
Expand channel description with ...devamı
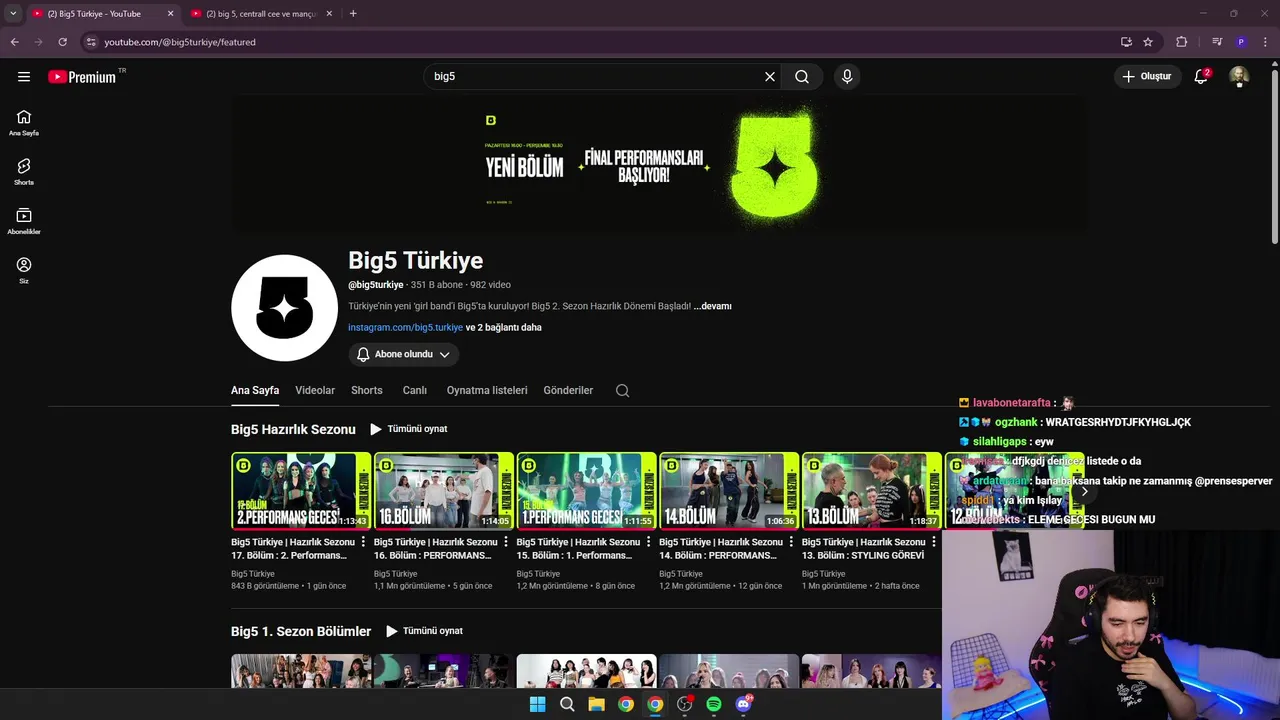[x=713, y=306]
